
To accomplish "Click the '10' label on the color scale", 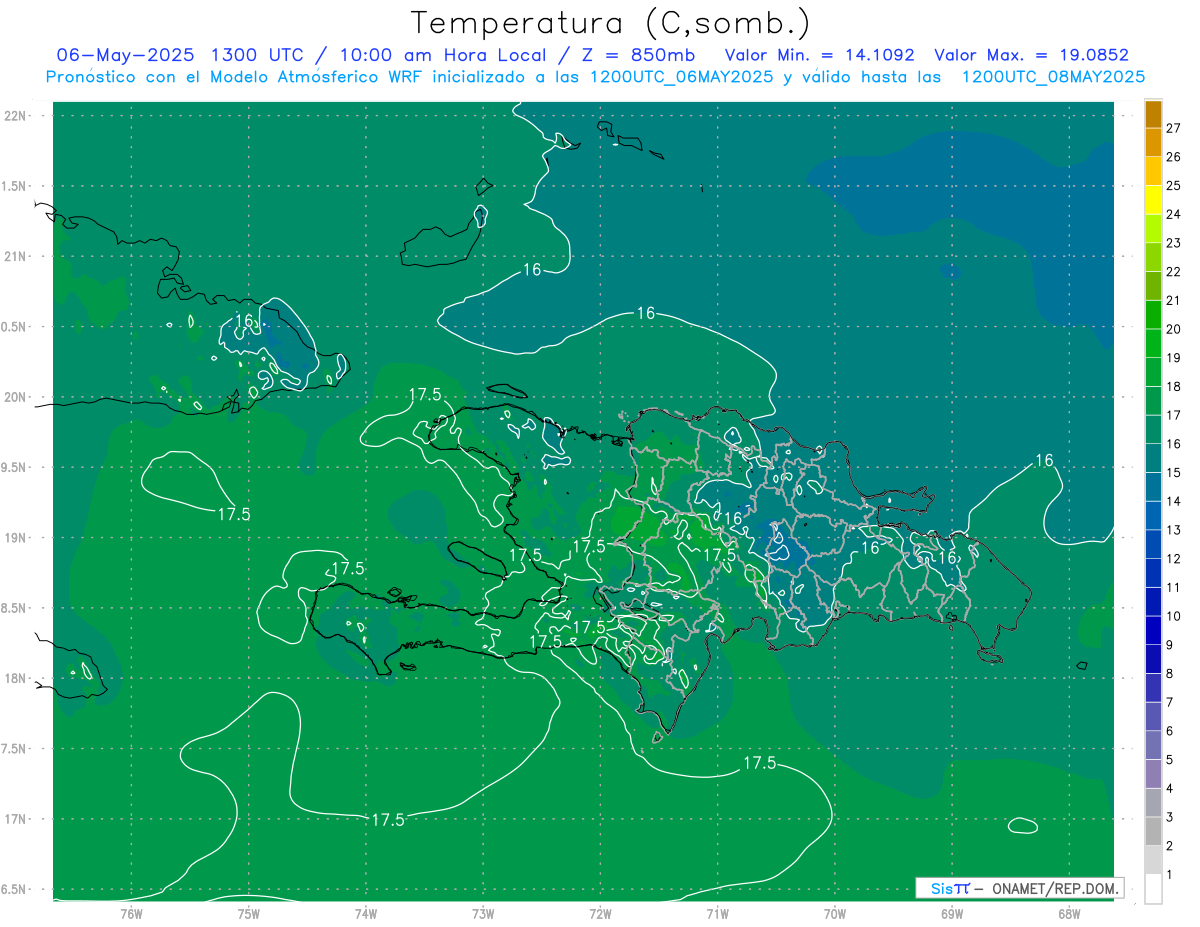I will [x=1174, y=616].
